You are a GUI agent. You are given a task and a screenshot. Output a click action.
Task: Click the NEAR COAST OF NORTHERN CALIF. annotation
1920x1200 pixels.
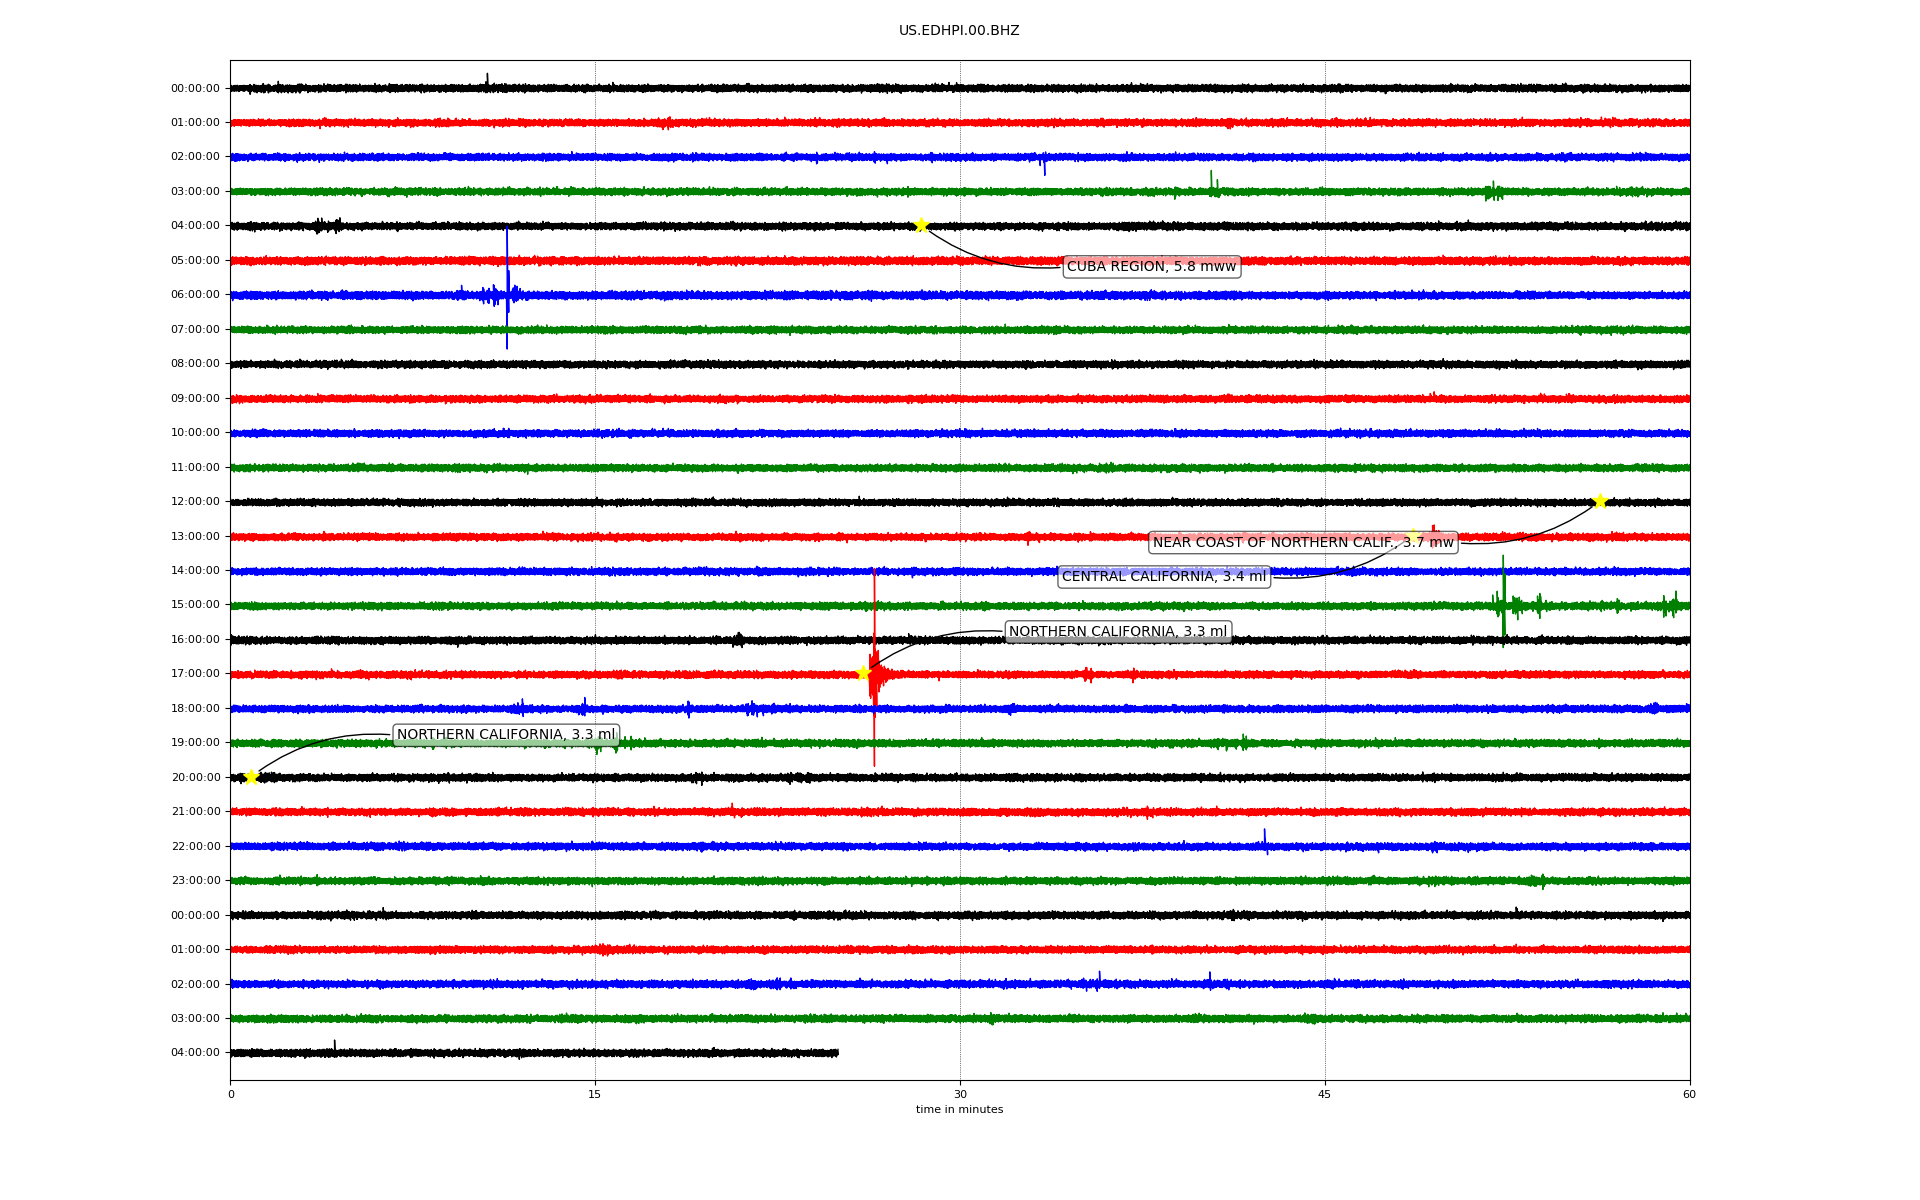click(x=1303, y=543)
